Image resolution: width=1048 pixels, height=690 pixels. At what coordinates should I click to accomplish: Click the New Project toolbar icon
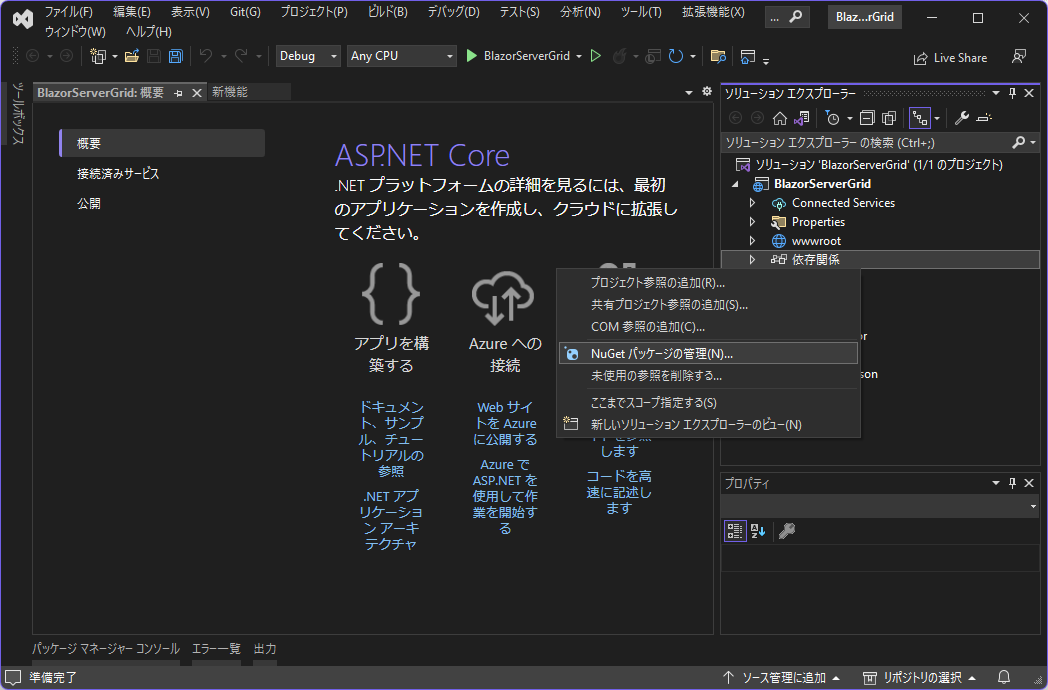point(98,56)
